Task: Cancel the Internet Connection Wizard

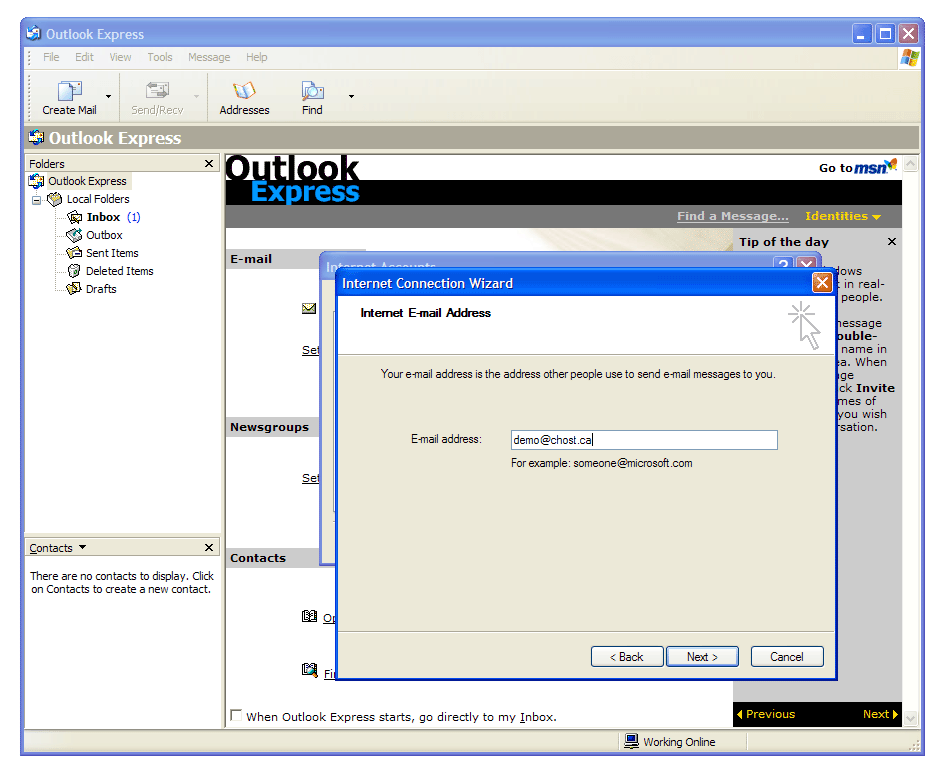Action: point(787,657)
